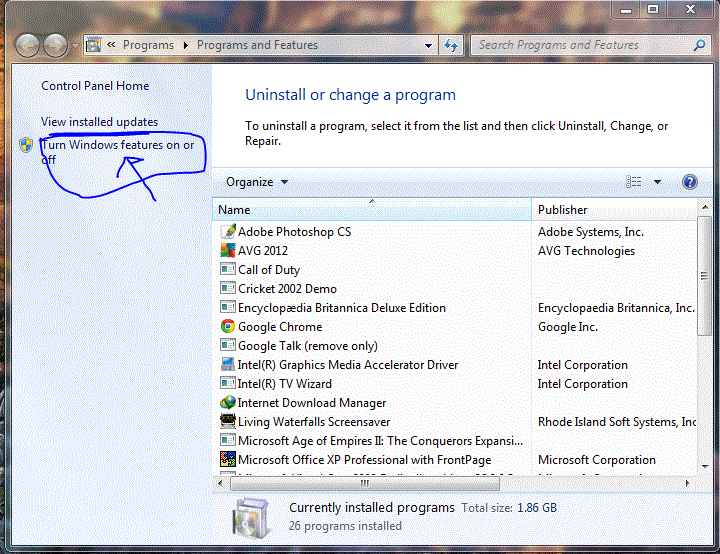Click the Microsoft Office XP icon
This screenshot has width=720, height=554.
(x=228, y=459)
